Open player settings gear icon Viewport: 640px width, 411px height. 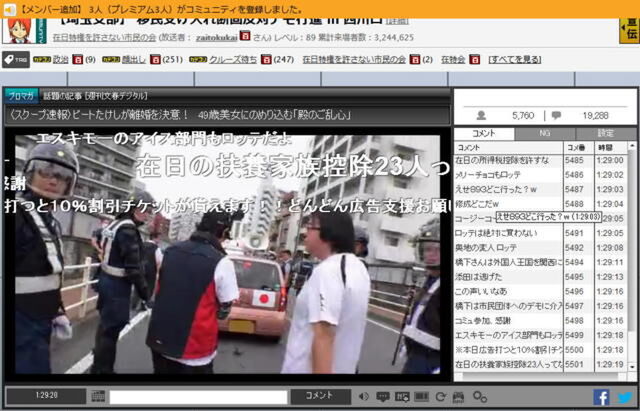[478, 396]
